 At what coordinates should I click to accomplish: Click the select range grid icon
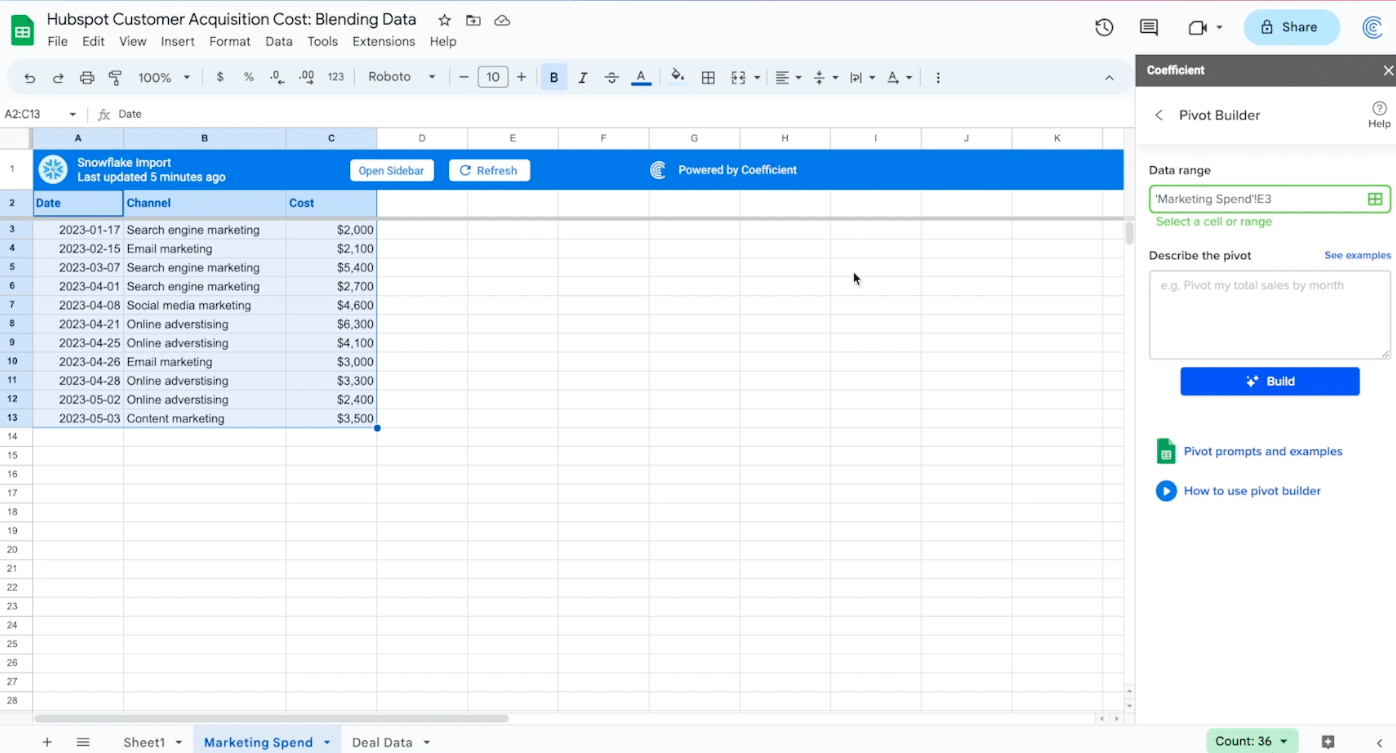pos(1375,199)
